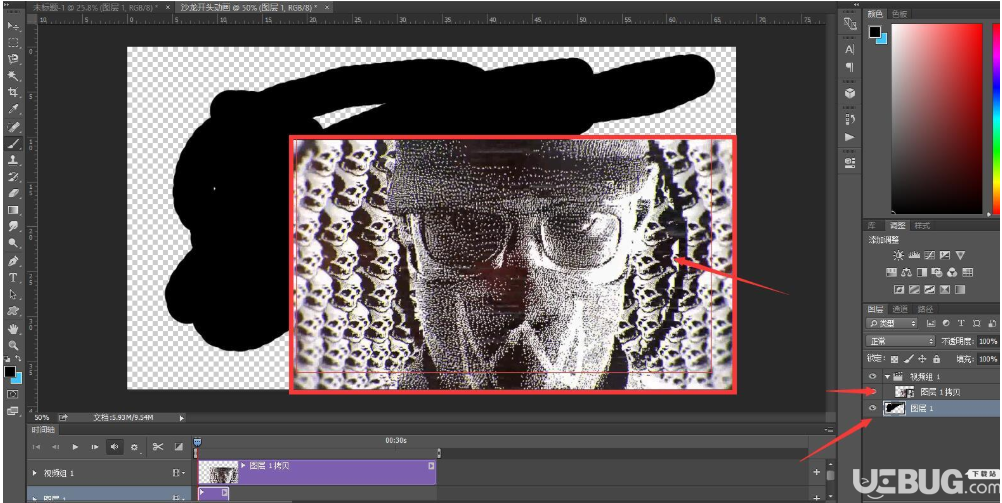Select the Magic Wand tool
Viewport: 1002px width, 503px height.
tap(13, 76)
